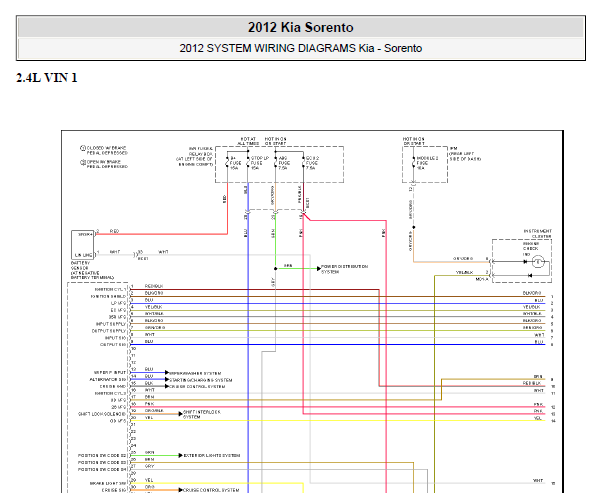This screenshot has height=493, width=605.
Task: Click the engine check indicator lamp symbol
Action: 537,262
